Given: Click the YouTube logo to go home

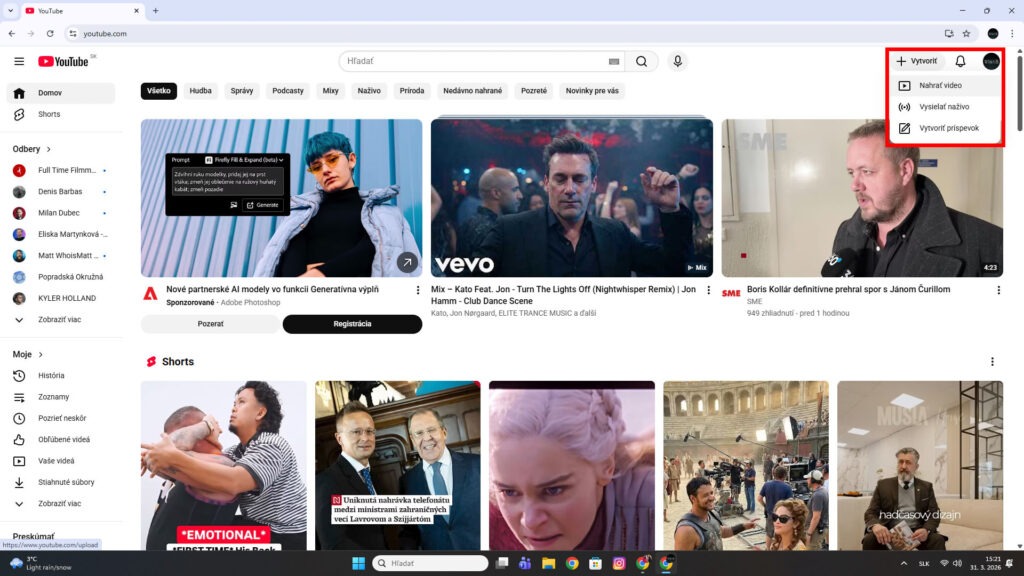Looking at the screenshot, I should [x=60, y=61].
